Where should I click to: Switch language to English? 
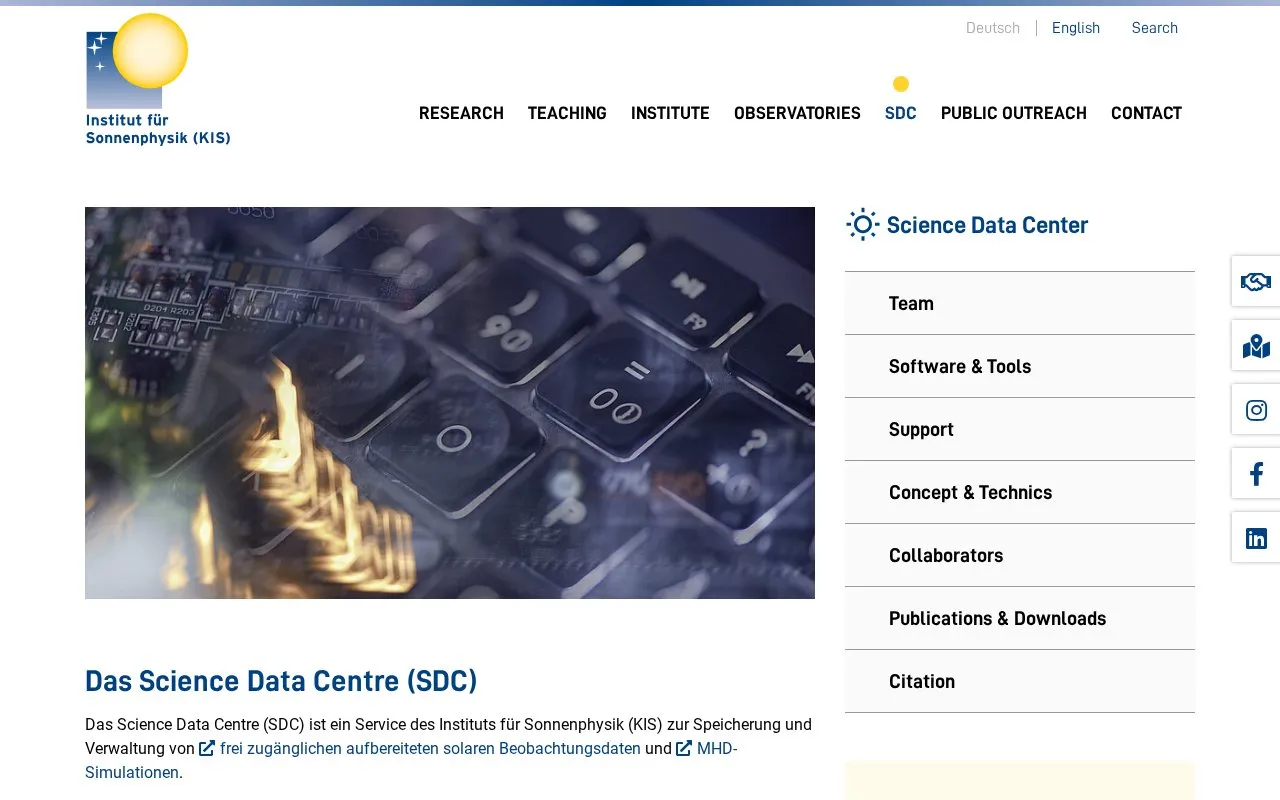[x=1076, y=28]
